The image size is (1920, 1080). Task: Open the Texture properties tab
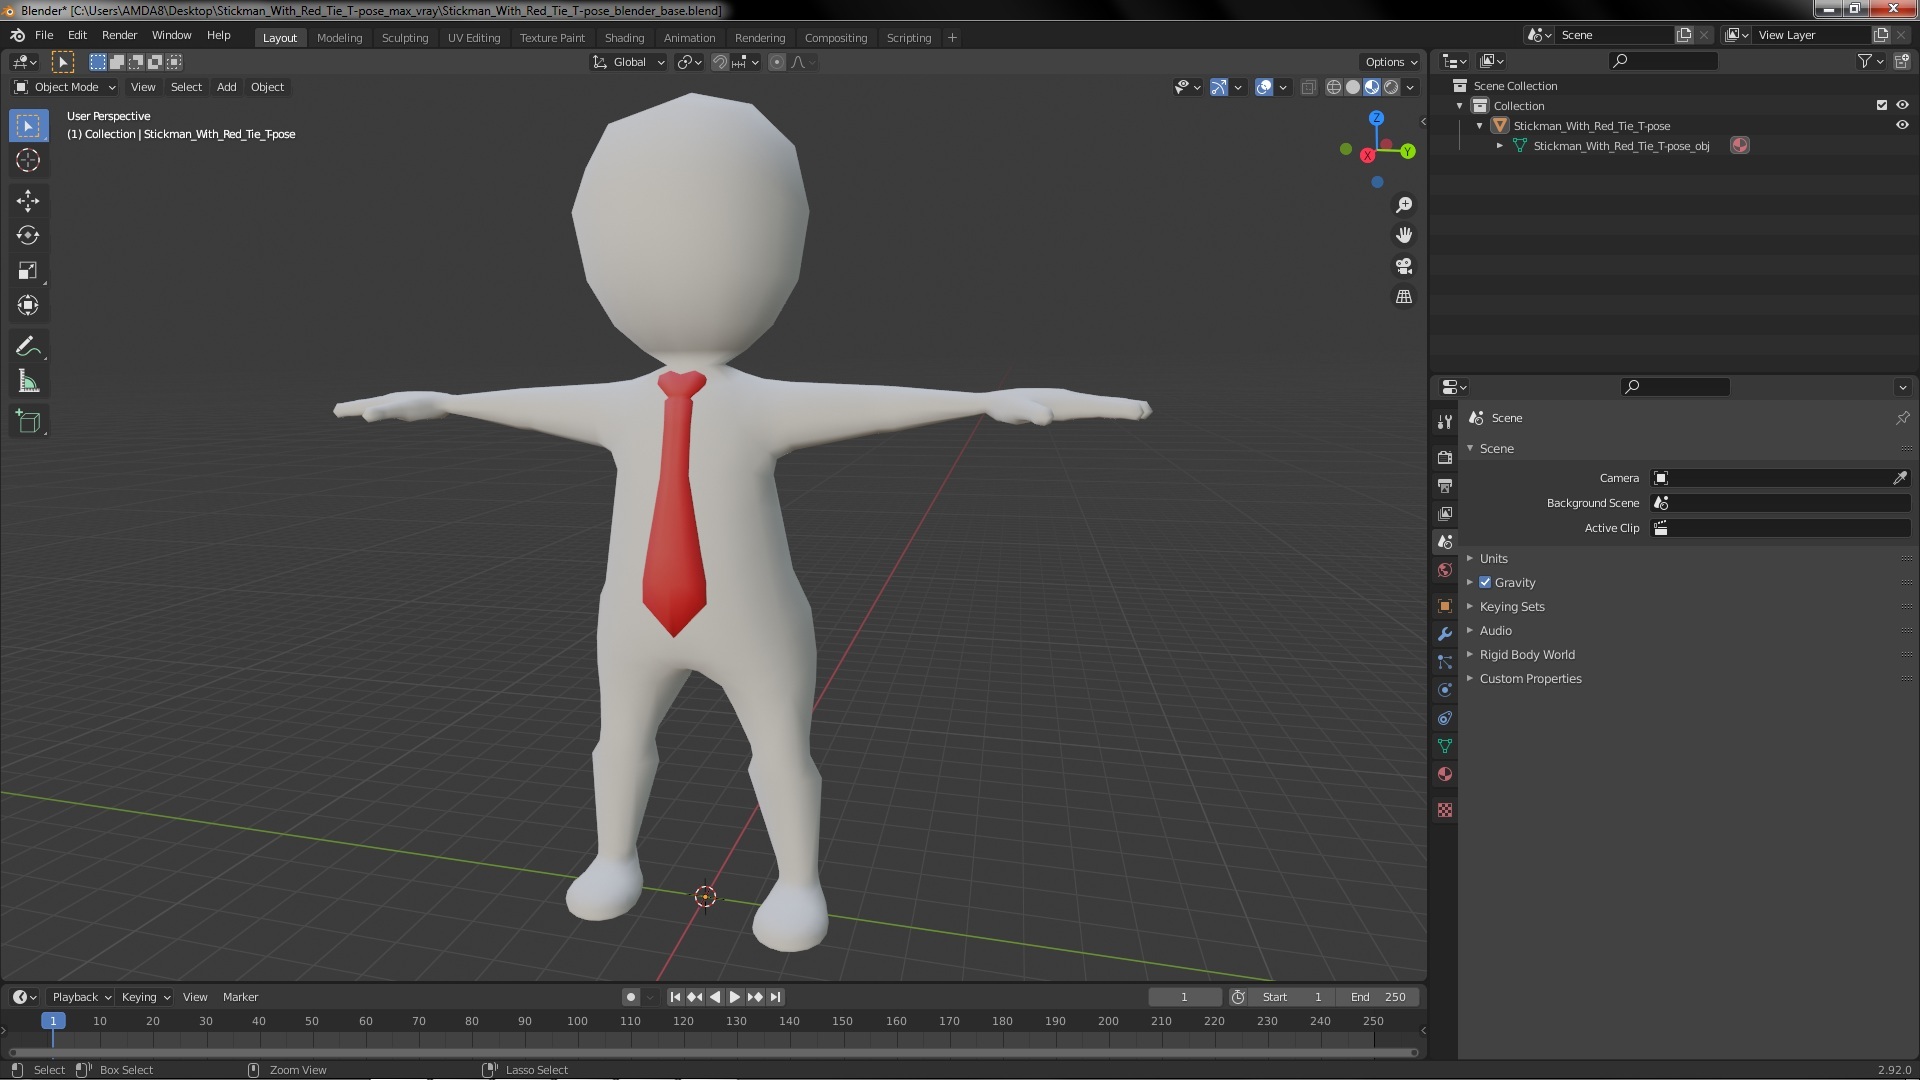(1444, 810)
